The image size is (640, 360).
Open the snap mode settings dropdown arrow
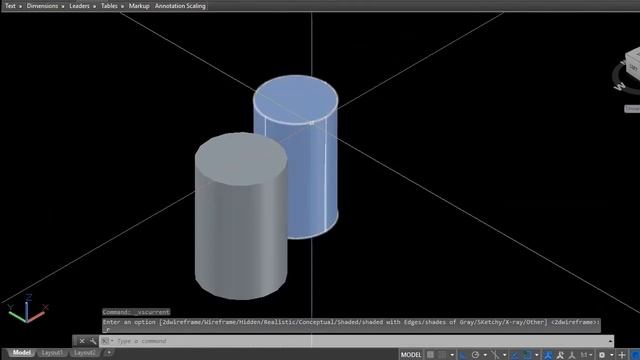[452, 355]
